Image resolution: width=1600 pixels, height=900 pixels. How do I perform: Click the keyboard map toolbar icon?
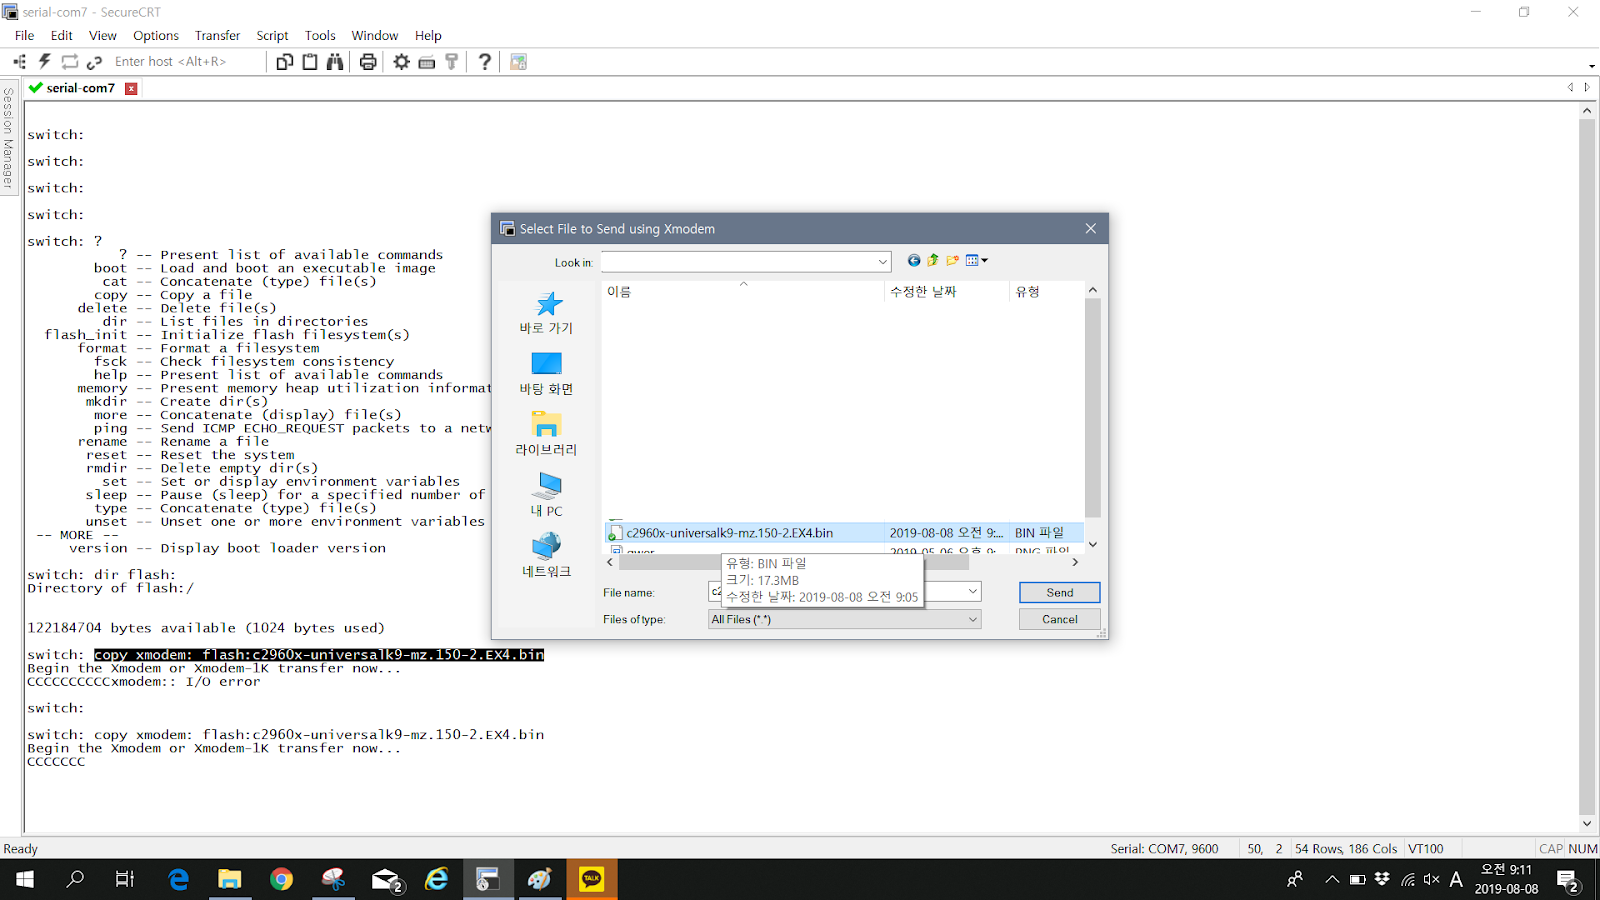click(x=427, y=61)
